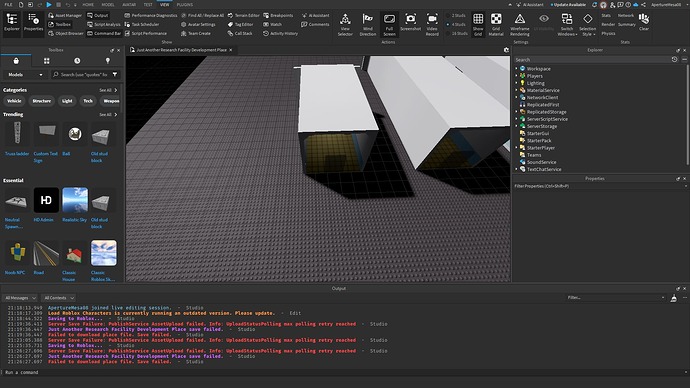Expand StarterPlayer tree node
This screenshot has height=388, width=690.
517,148
